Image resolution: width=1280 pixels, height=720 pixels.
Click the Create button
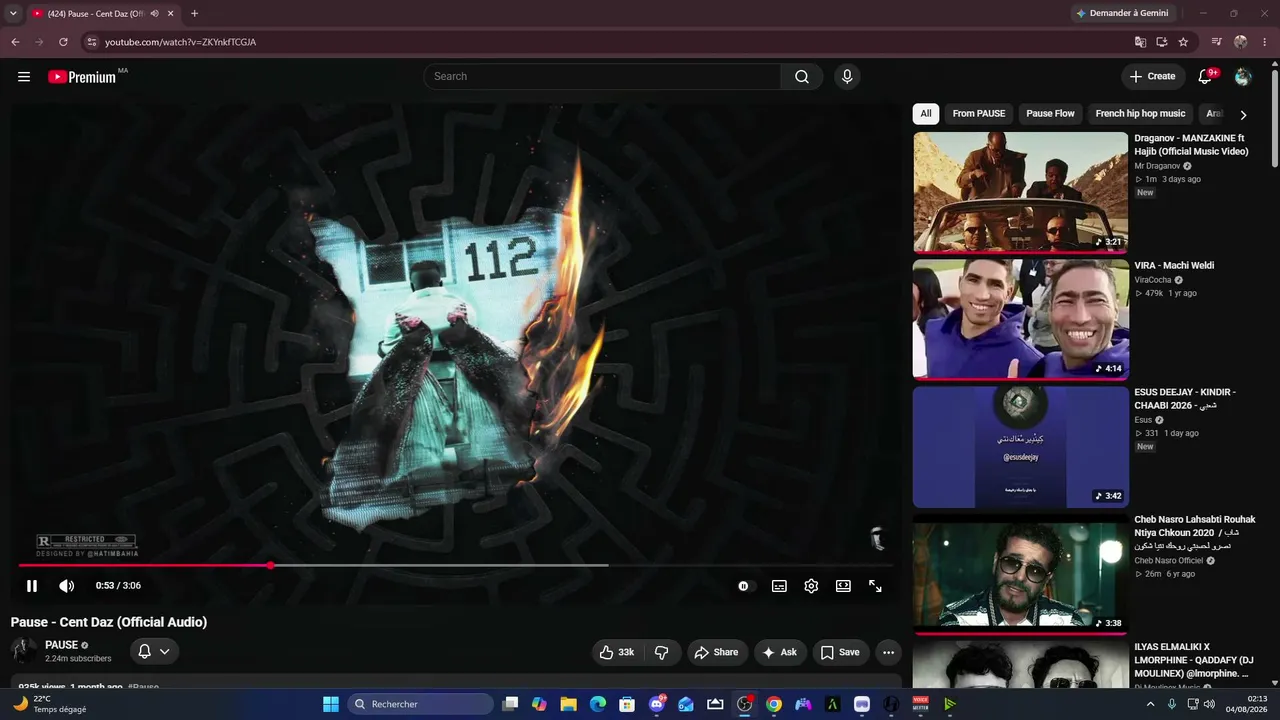(x=1152, y=76)
